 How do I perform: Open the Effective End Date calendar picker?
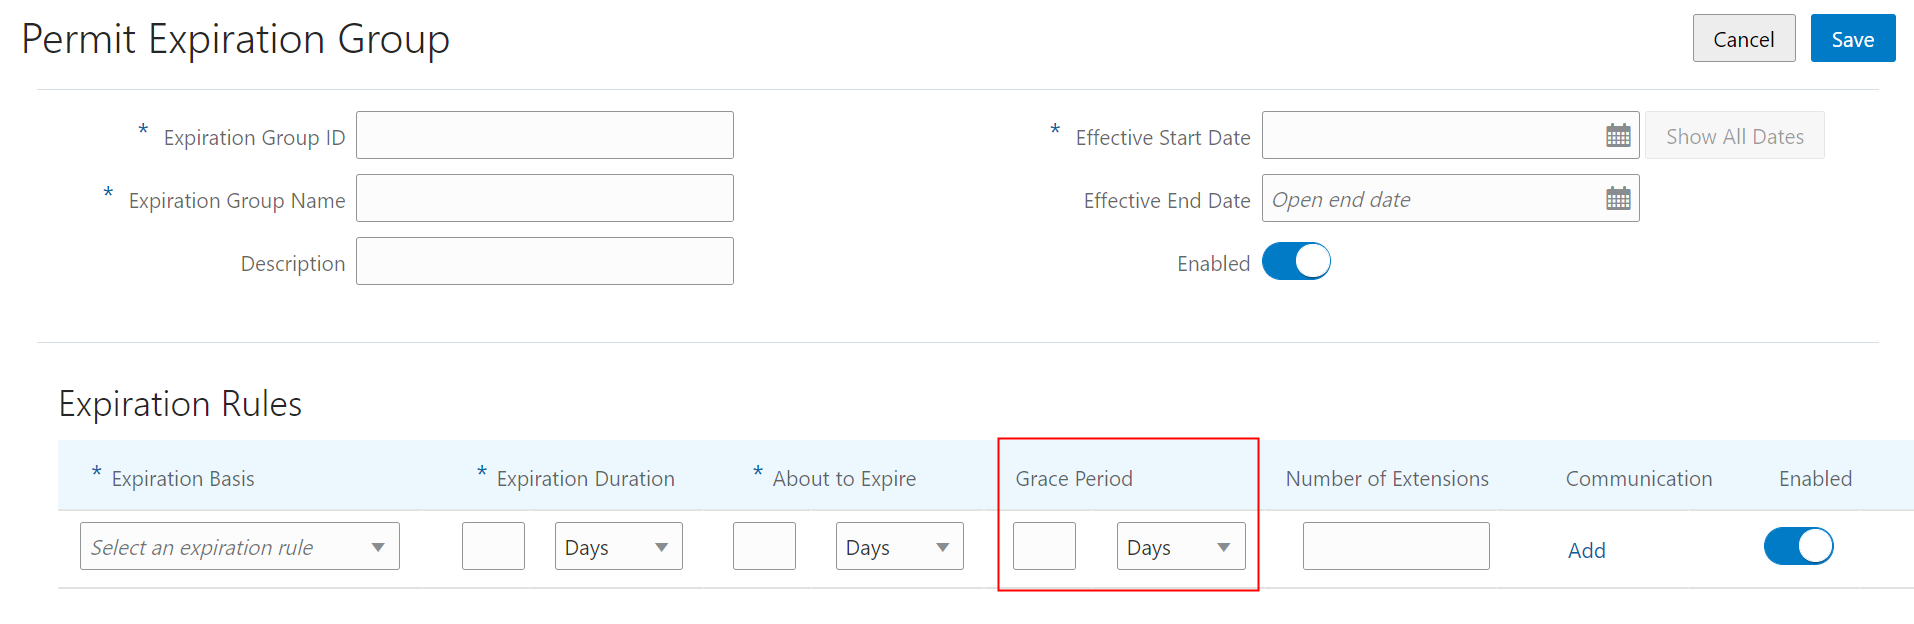(x=1618, y=199)
